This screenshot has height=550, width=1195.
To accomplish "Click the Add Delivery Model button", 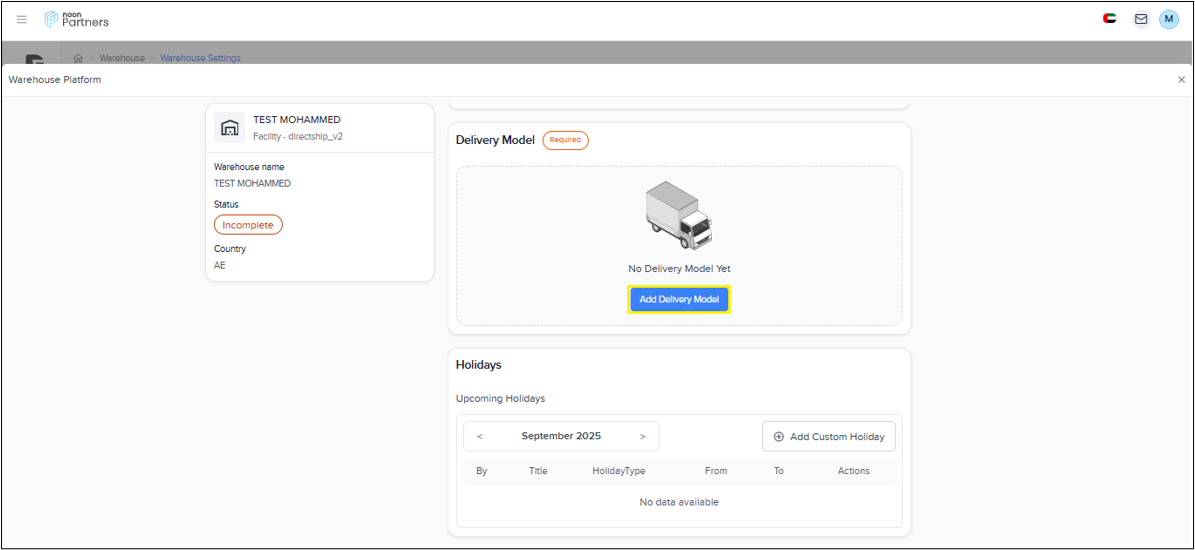I will (679, 299).
